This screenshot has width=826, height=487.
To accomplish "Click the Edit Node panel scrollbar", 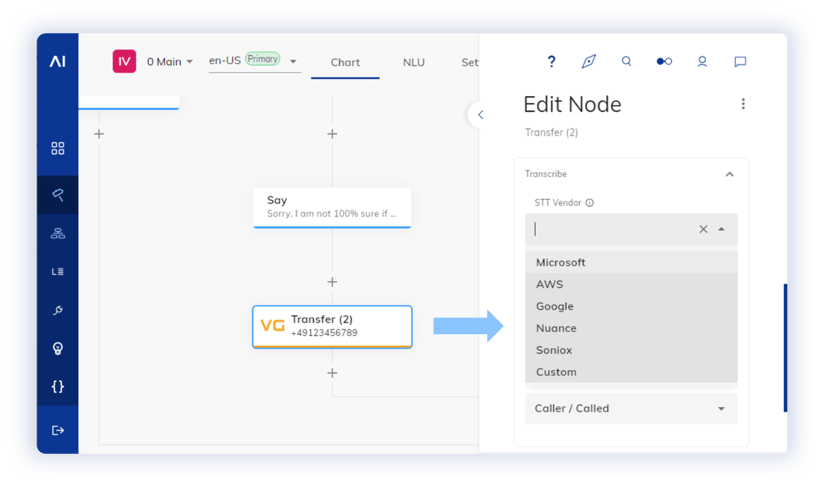I will (x=785, y=347).
